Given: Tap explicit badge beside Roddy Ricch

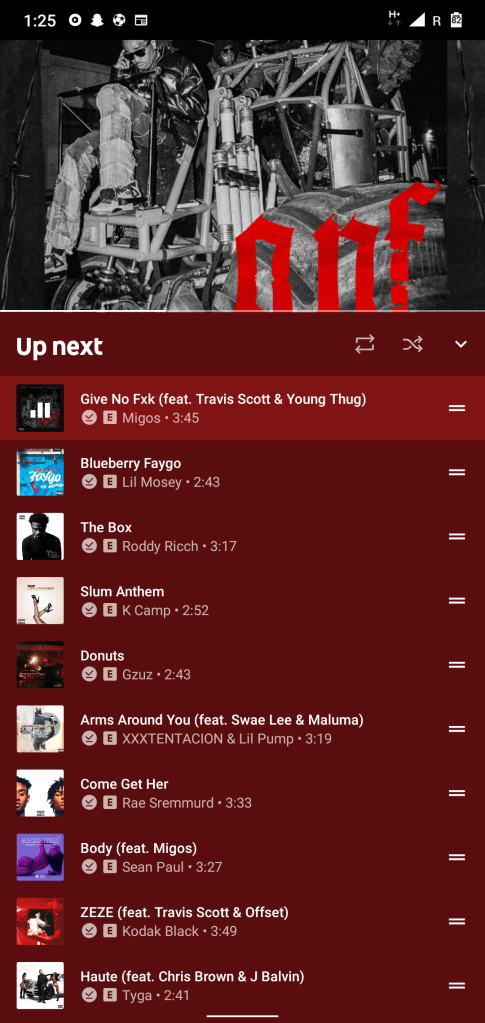Looking at the screenshot, I should point(110,546).
